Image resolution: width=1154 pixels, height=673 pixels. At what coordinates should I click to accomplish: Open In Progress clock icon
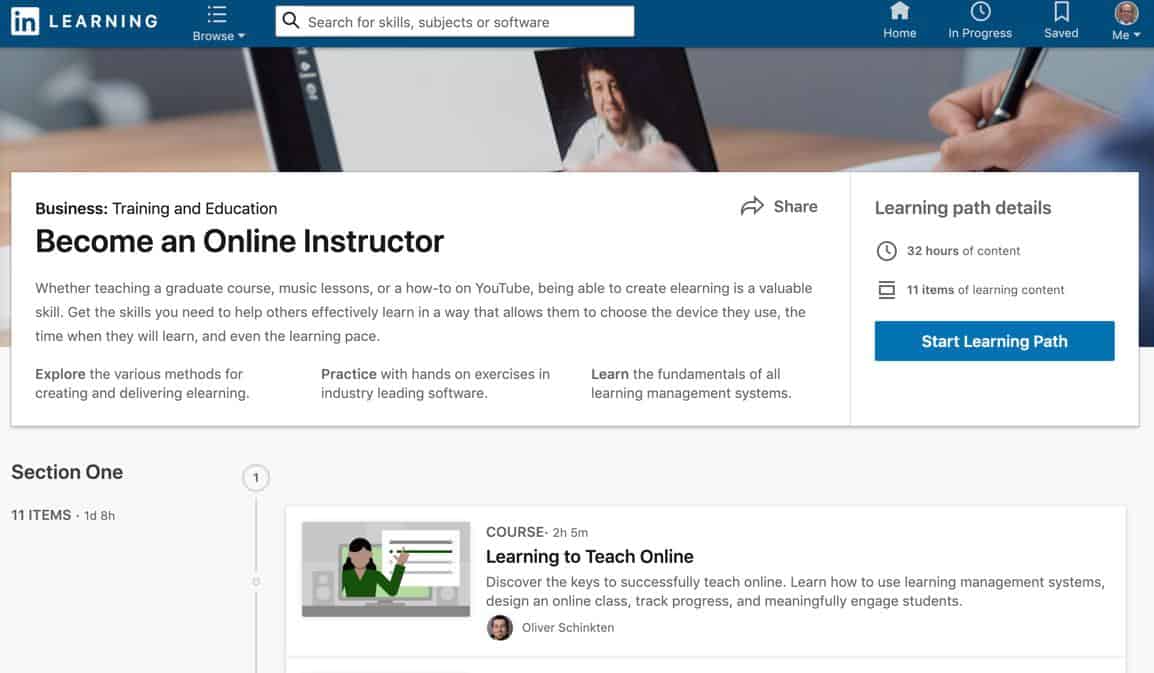980,12
